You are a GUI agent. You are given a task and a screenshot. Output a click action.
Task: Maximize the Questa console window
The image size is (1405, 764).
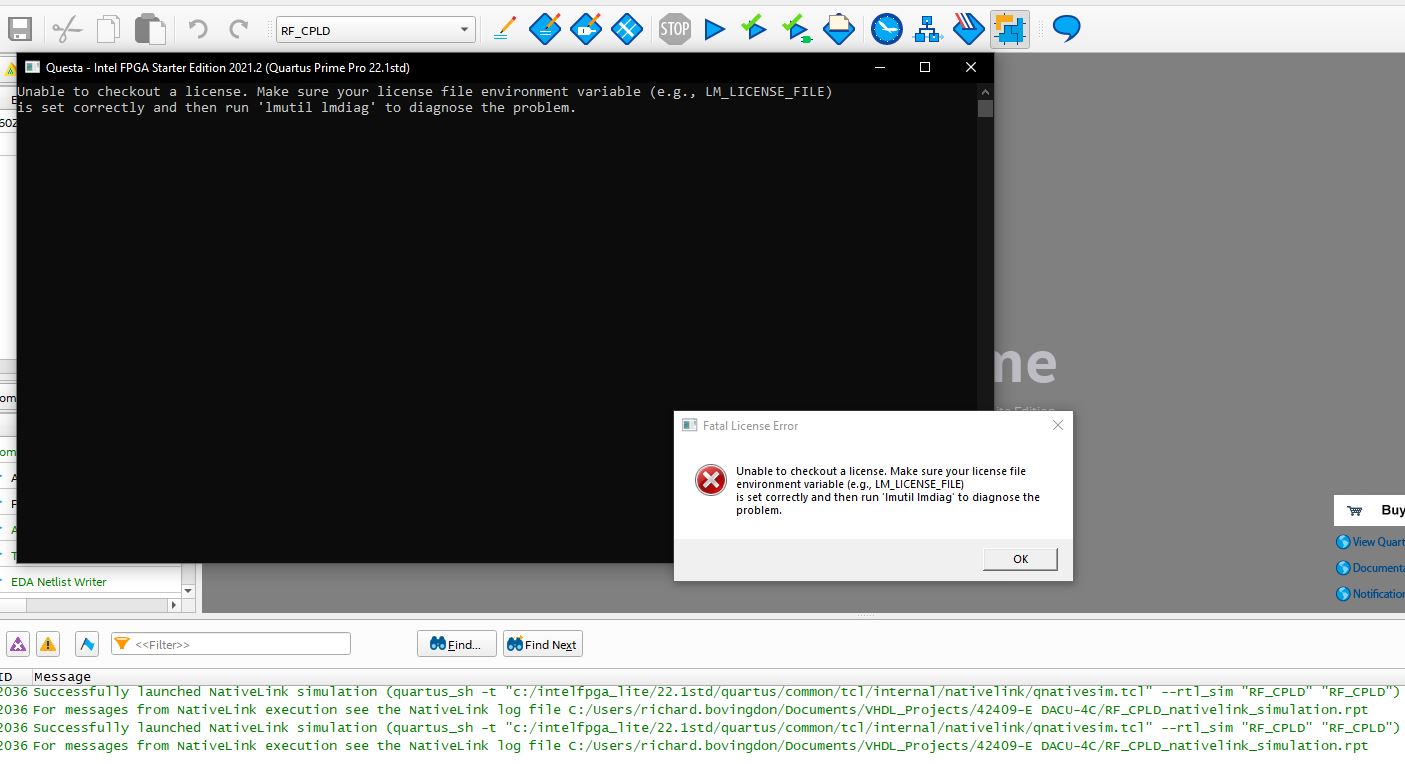[925, 67]
